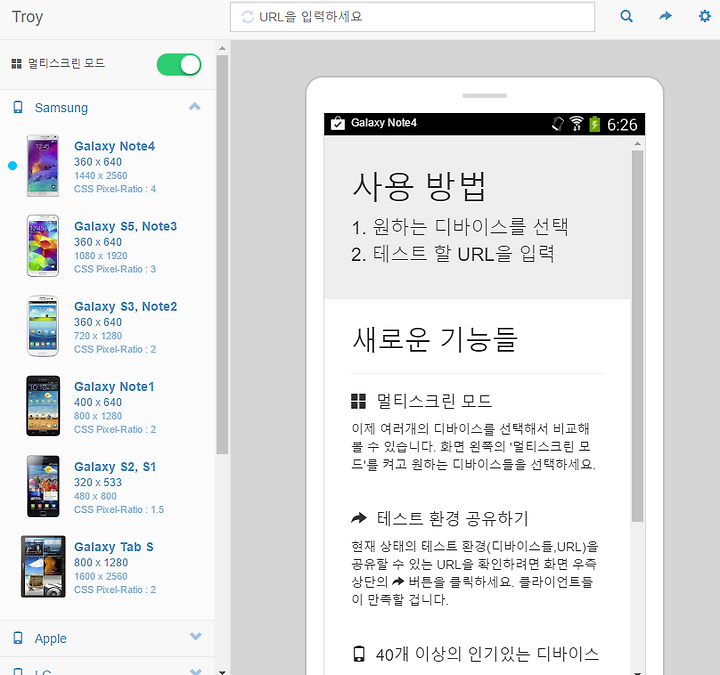This screenshot has height=675, width=720.
Task: Click text CSS Pixel-Ratio : 1.5
Action: coord(119,509)
